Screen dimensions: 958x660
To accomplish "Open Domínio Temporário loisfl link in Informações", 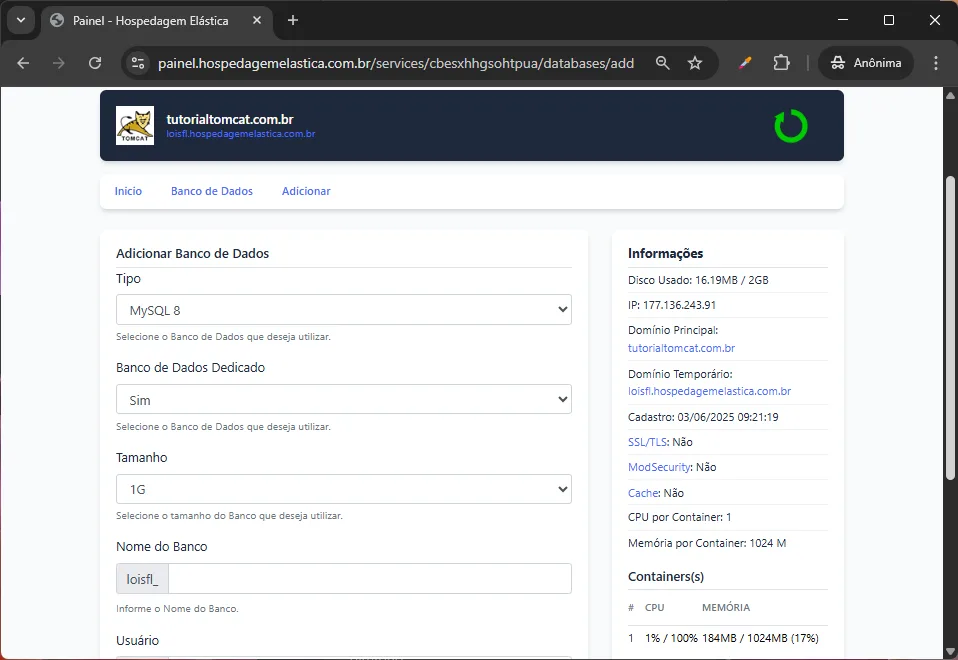I will [709, 391].
